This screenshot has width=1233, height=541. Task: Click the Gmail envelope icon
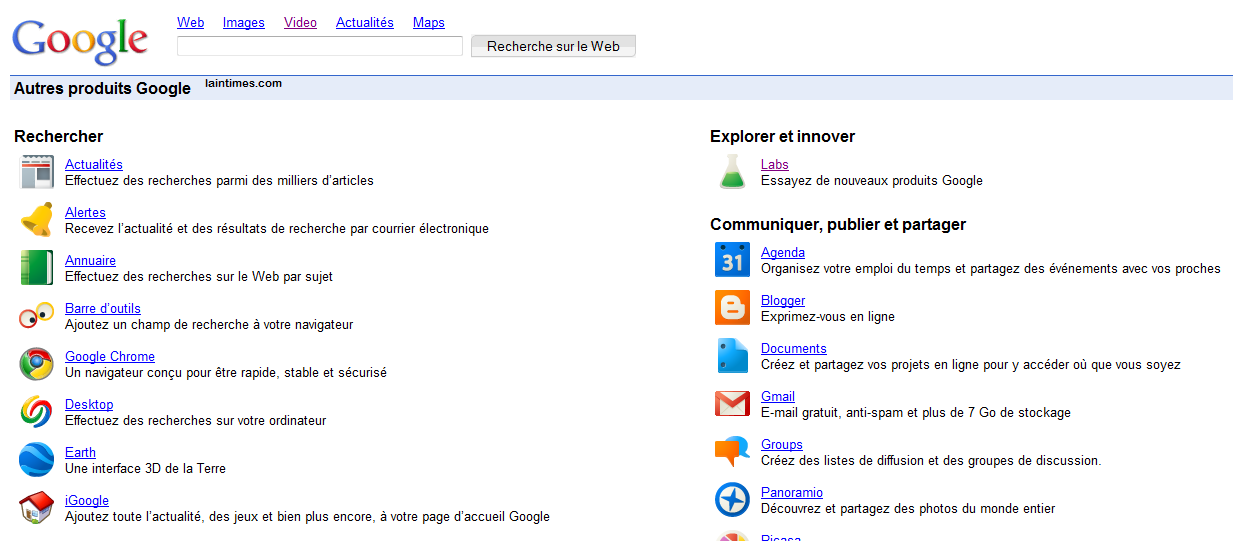(x=733, y=404)
